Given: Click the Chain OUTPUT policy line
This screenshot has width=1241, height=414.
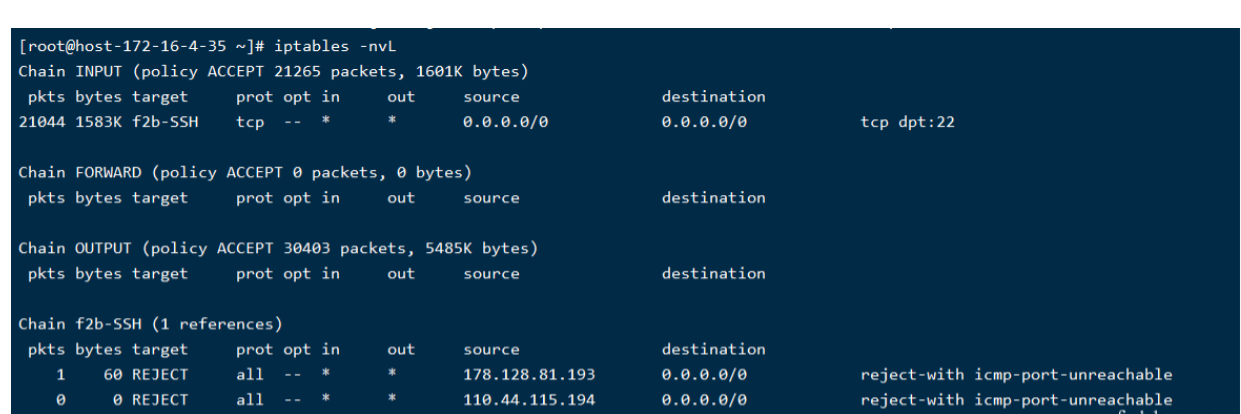Looking at the screenshot, I should pyautogui.click(x=281, y=246).
